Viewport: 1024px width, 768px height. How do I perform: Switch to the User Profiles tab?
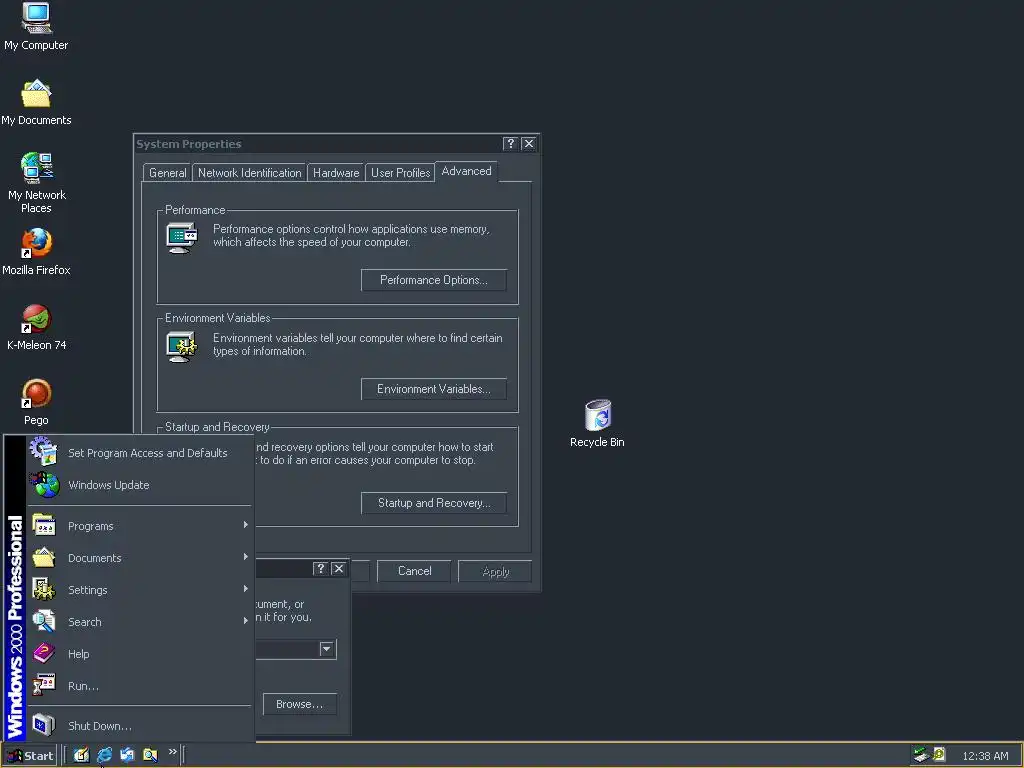[400, 172]
